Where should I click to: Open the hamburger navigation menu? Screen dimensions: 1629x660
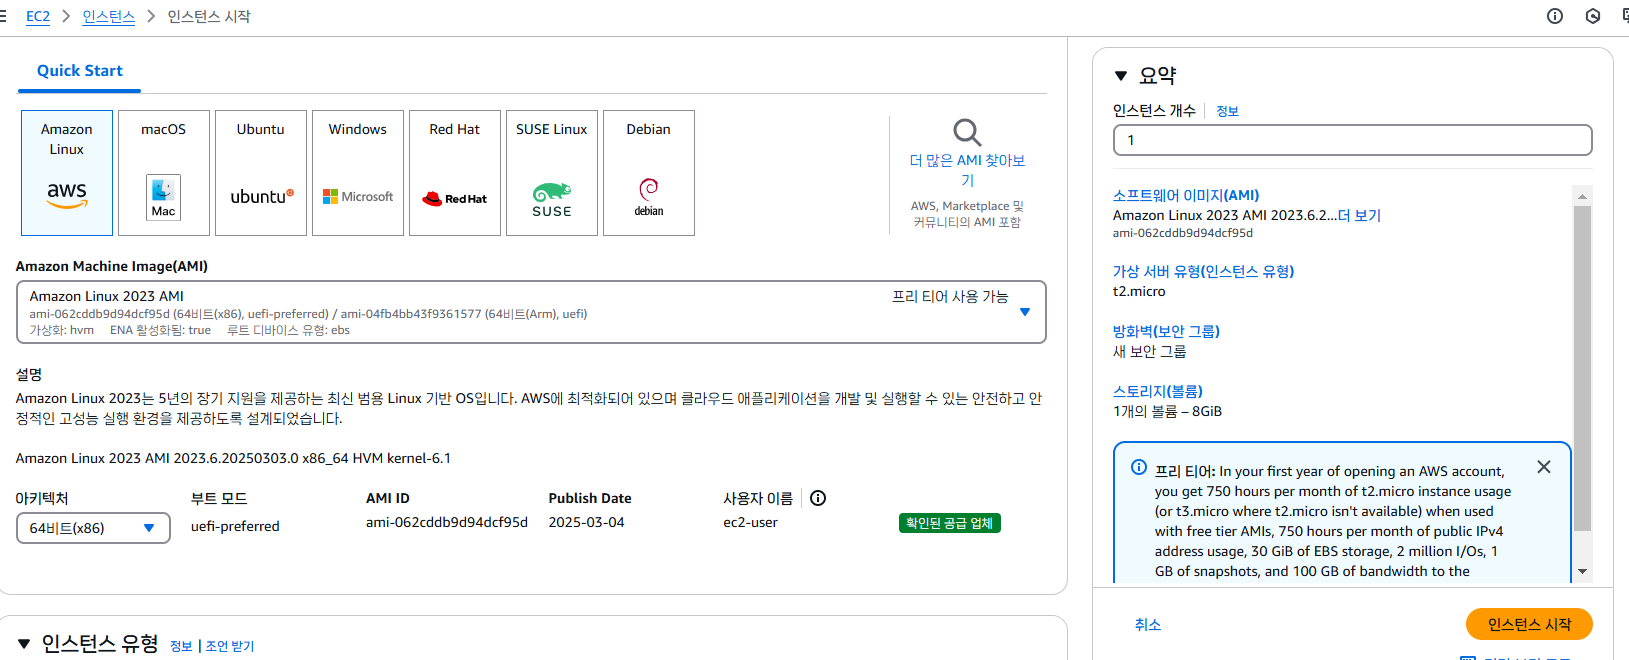click(3, 16)
